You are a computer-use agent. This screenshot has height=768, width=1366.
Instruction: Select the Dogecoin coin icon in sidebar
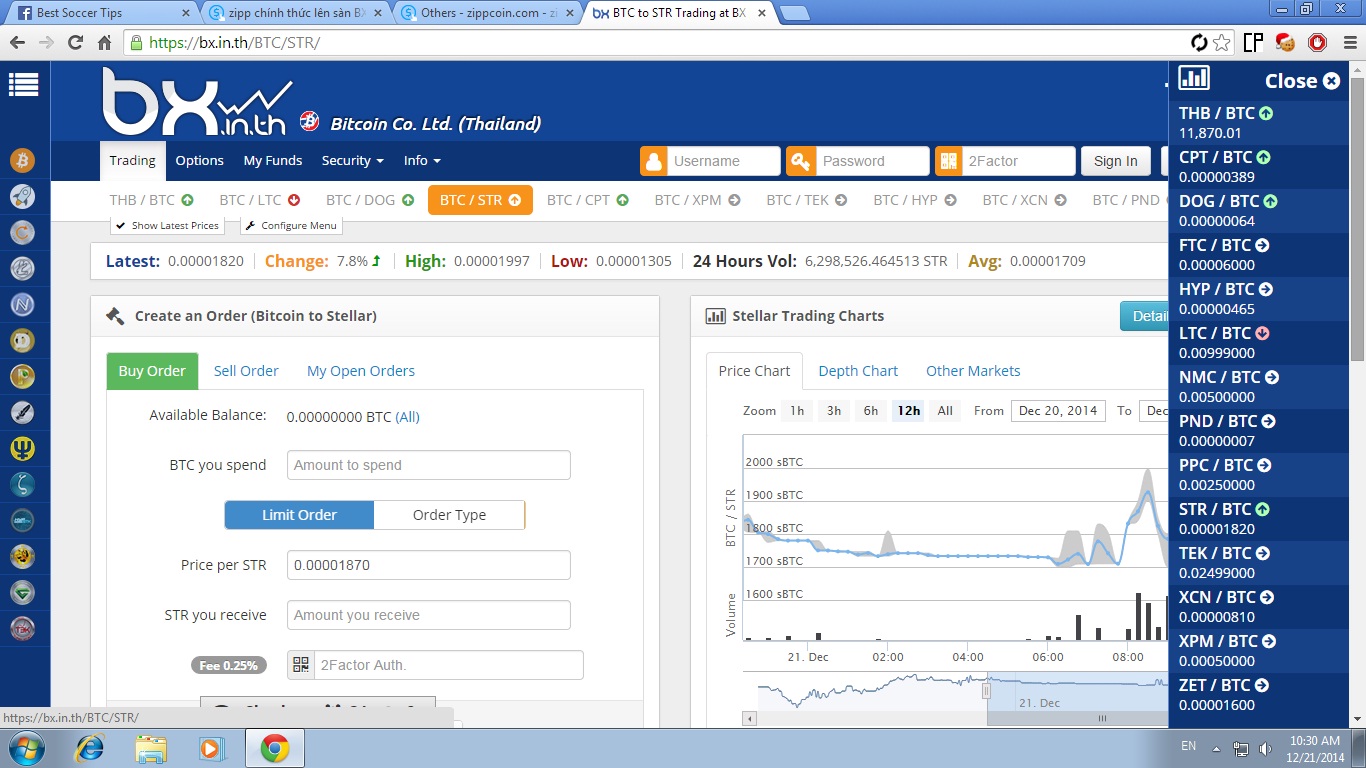click(23, 341)
